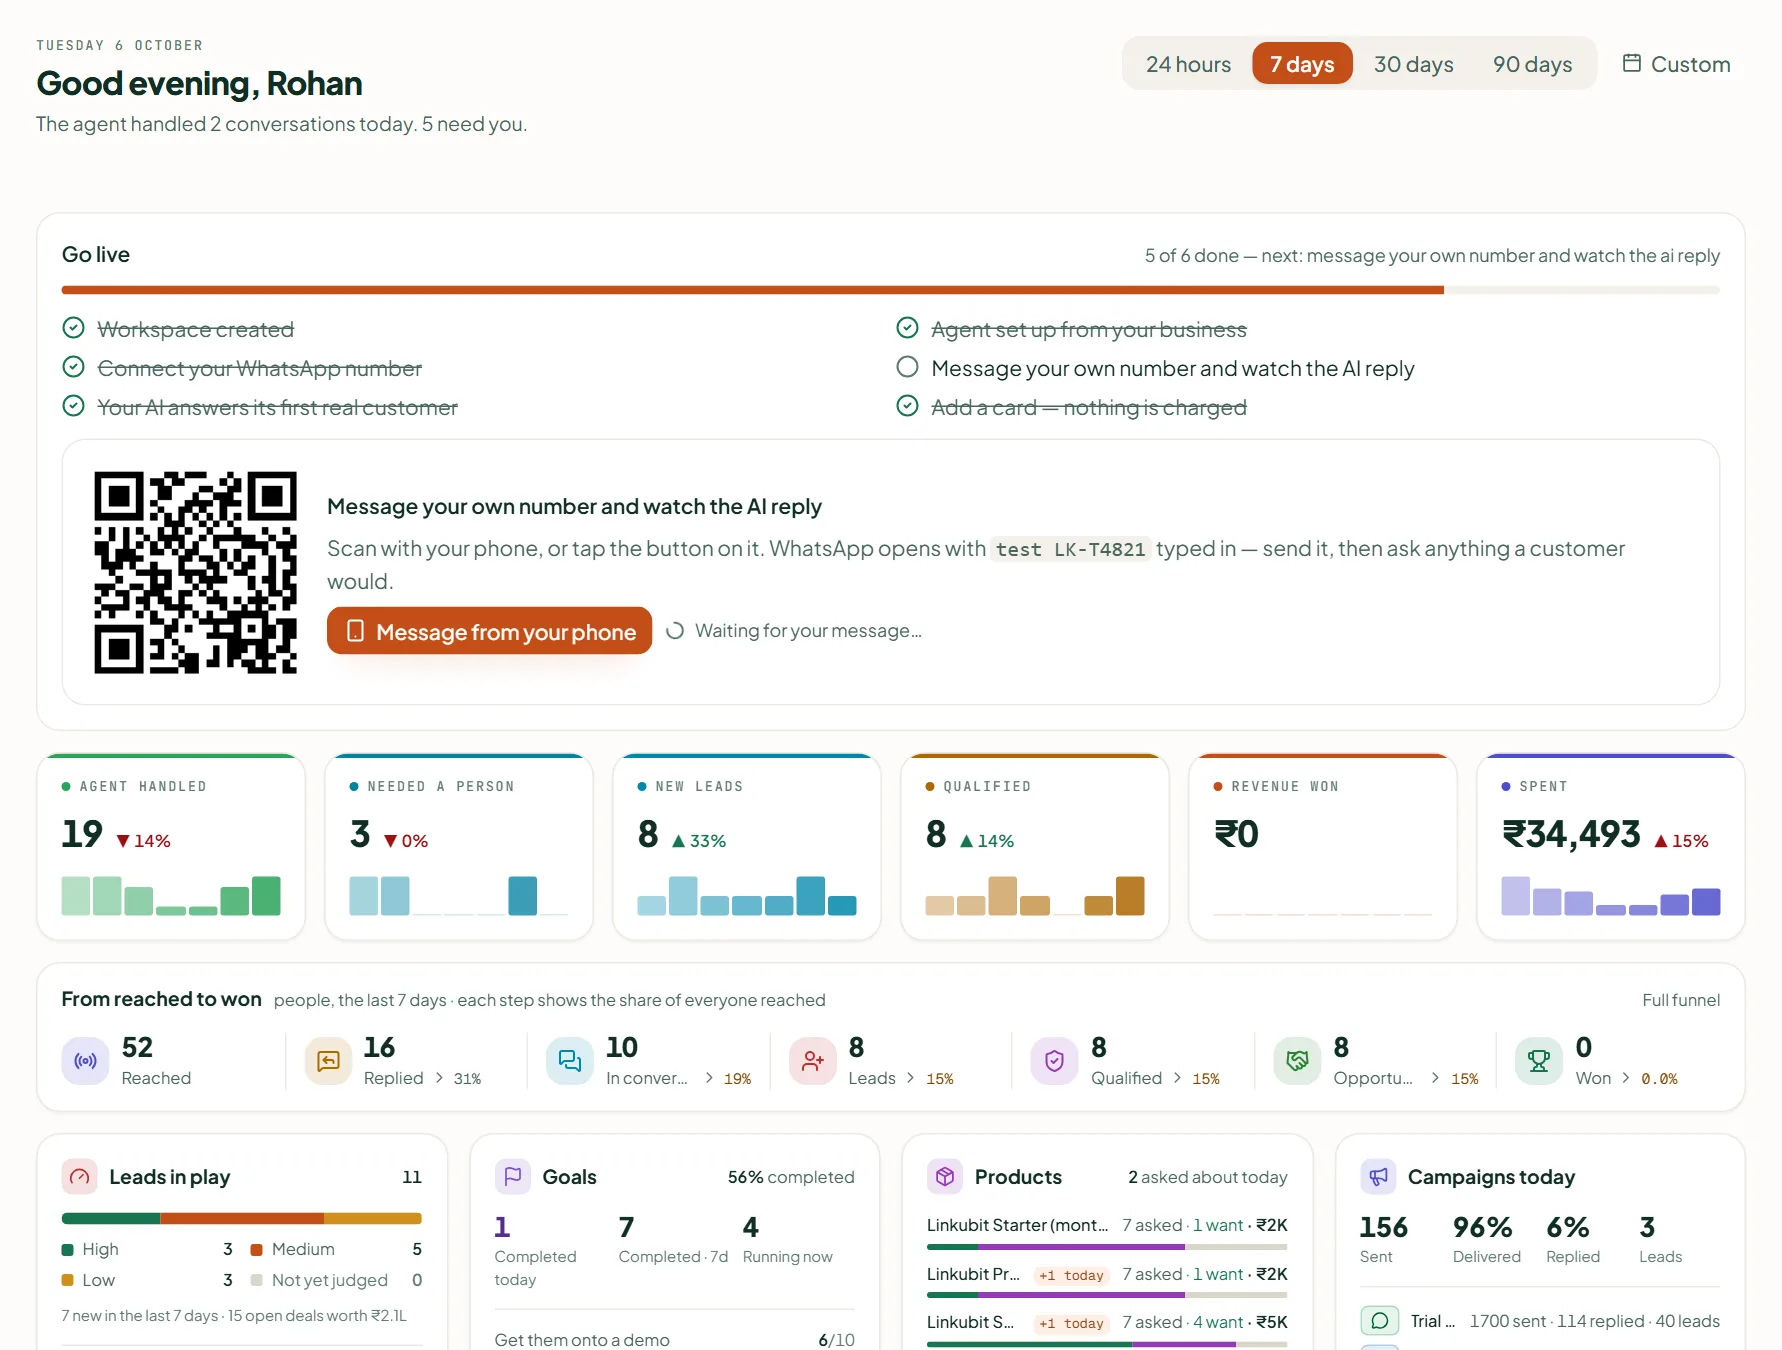1782x1350 pixels.
Task: Click the calendar icon beside Custom
Action: [1631, 63]
